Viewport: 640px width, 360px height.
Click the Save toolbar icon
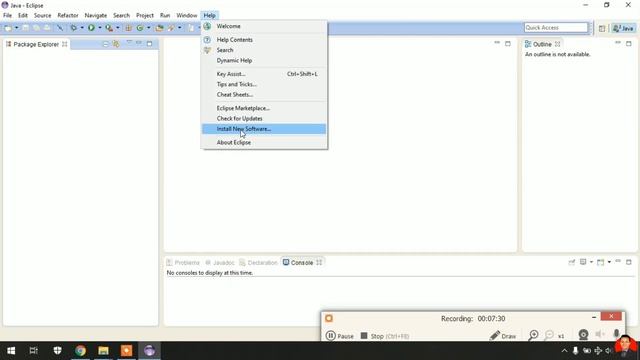[25, 28]
